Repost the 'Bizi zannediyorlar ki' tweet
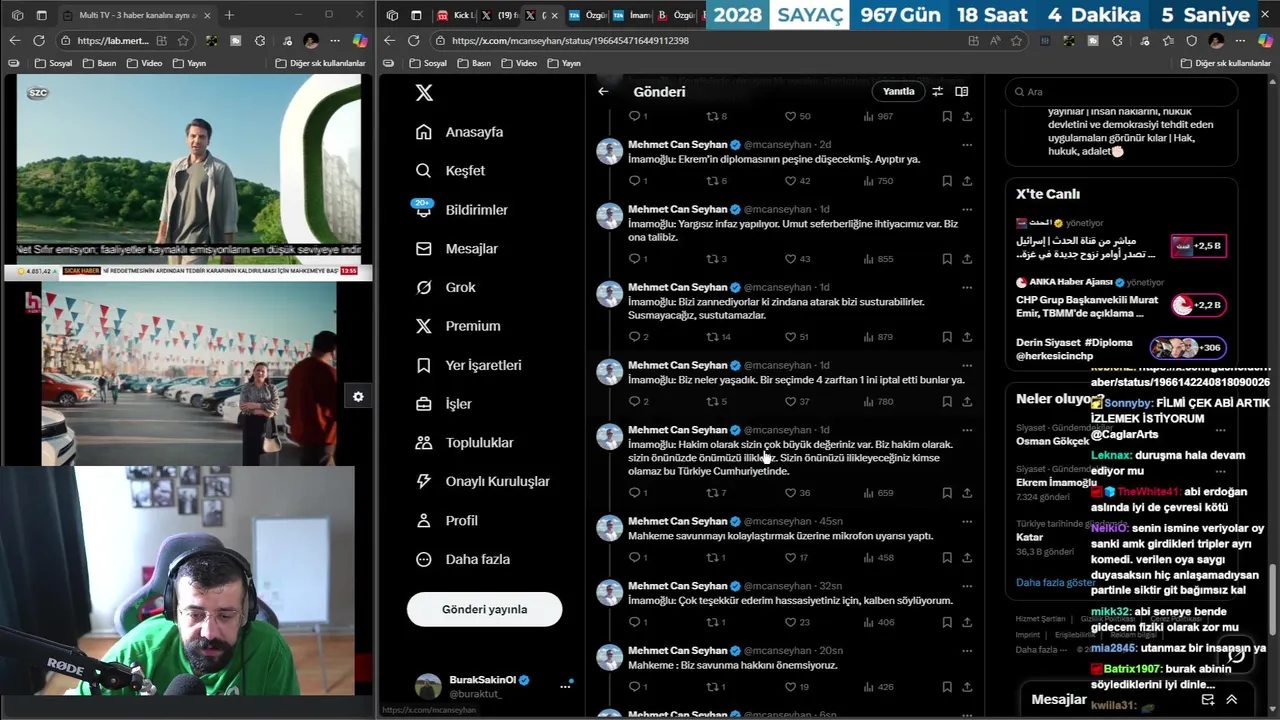 [719, 337]
